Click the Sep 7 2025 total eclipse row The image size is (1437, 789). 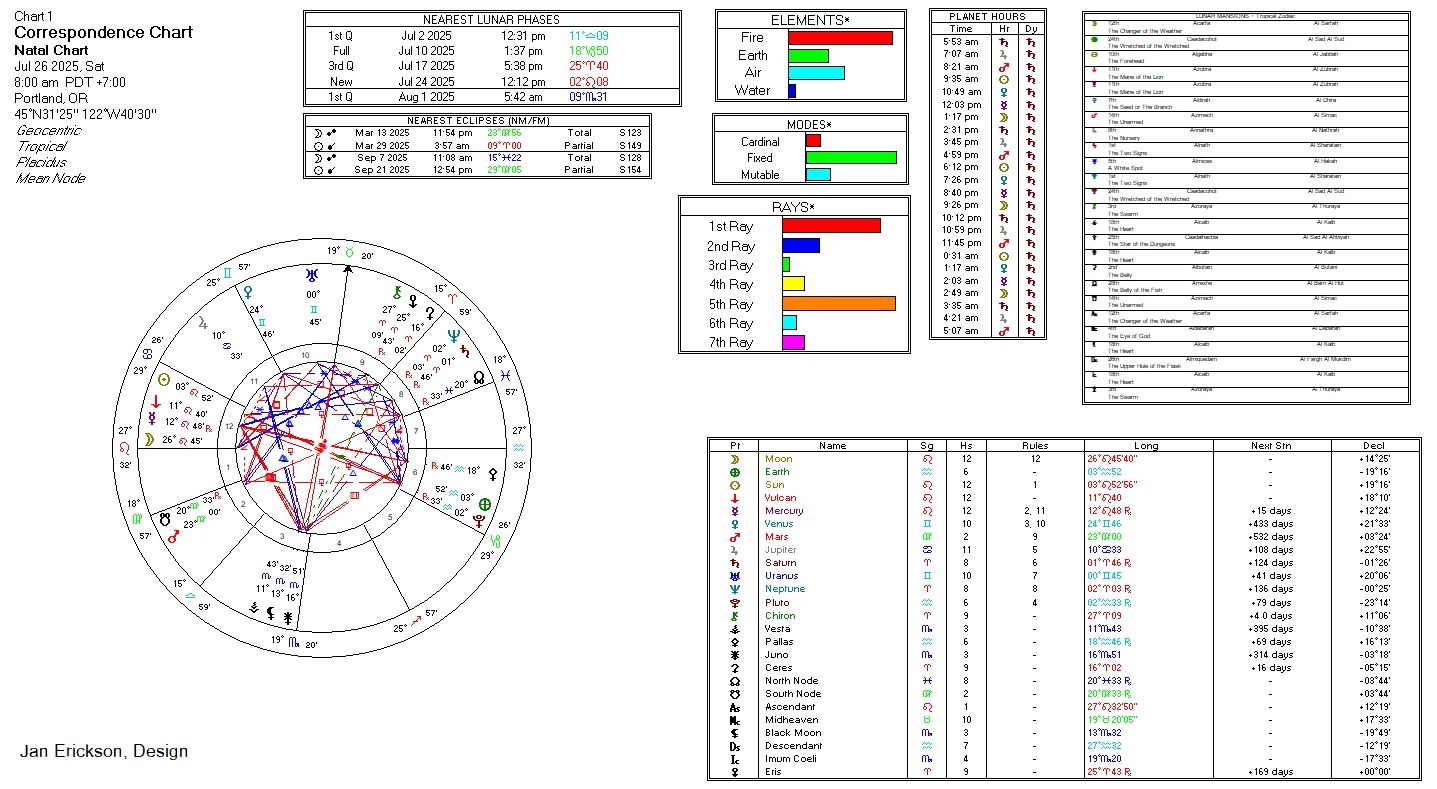[477, 158]
